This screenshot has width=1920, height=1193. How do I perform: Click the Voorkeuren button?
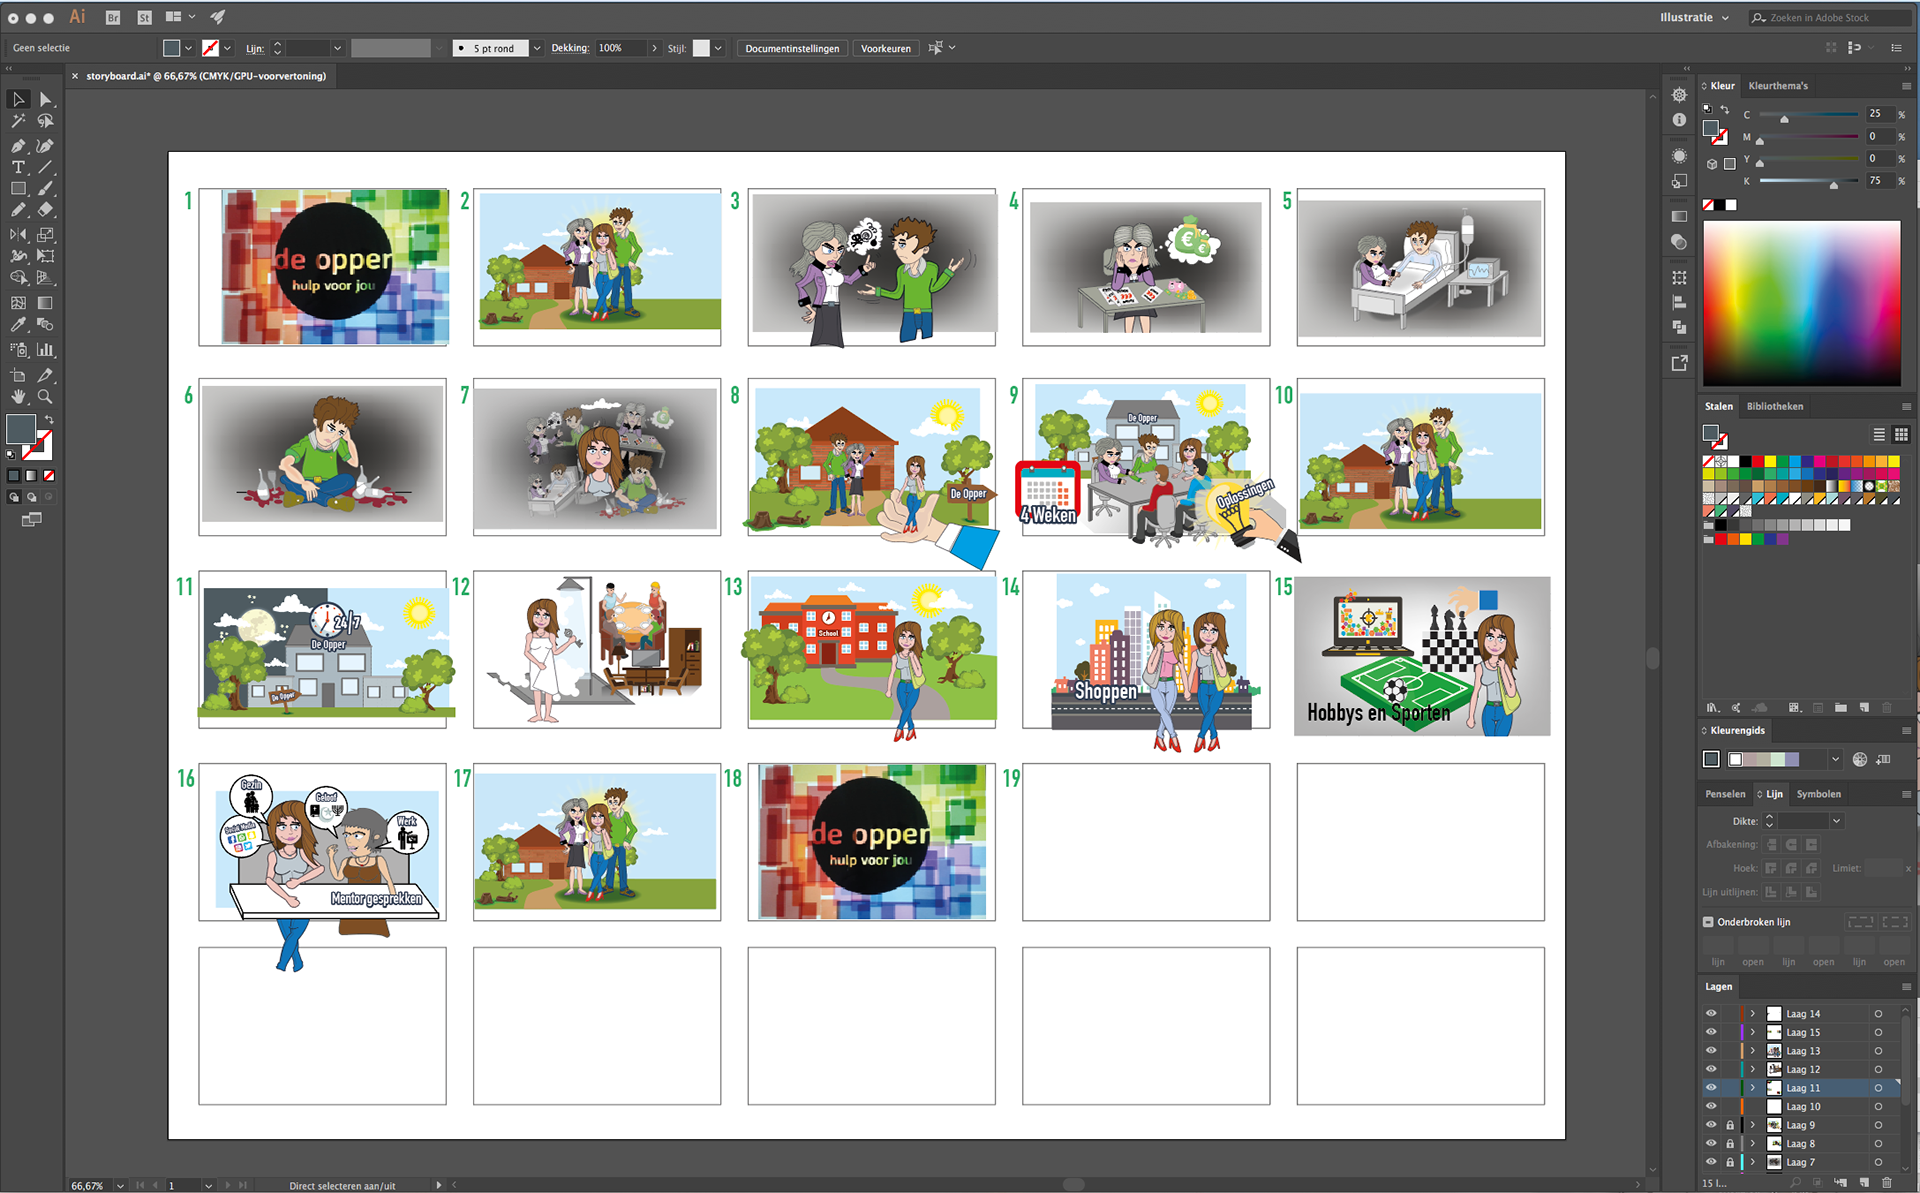coord(885,48)
